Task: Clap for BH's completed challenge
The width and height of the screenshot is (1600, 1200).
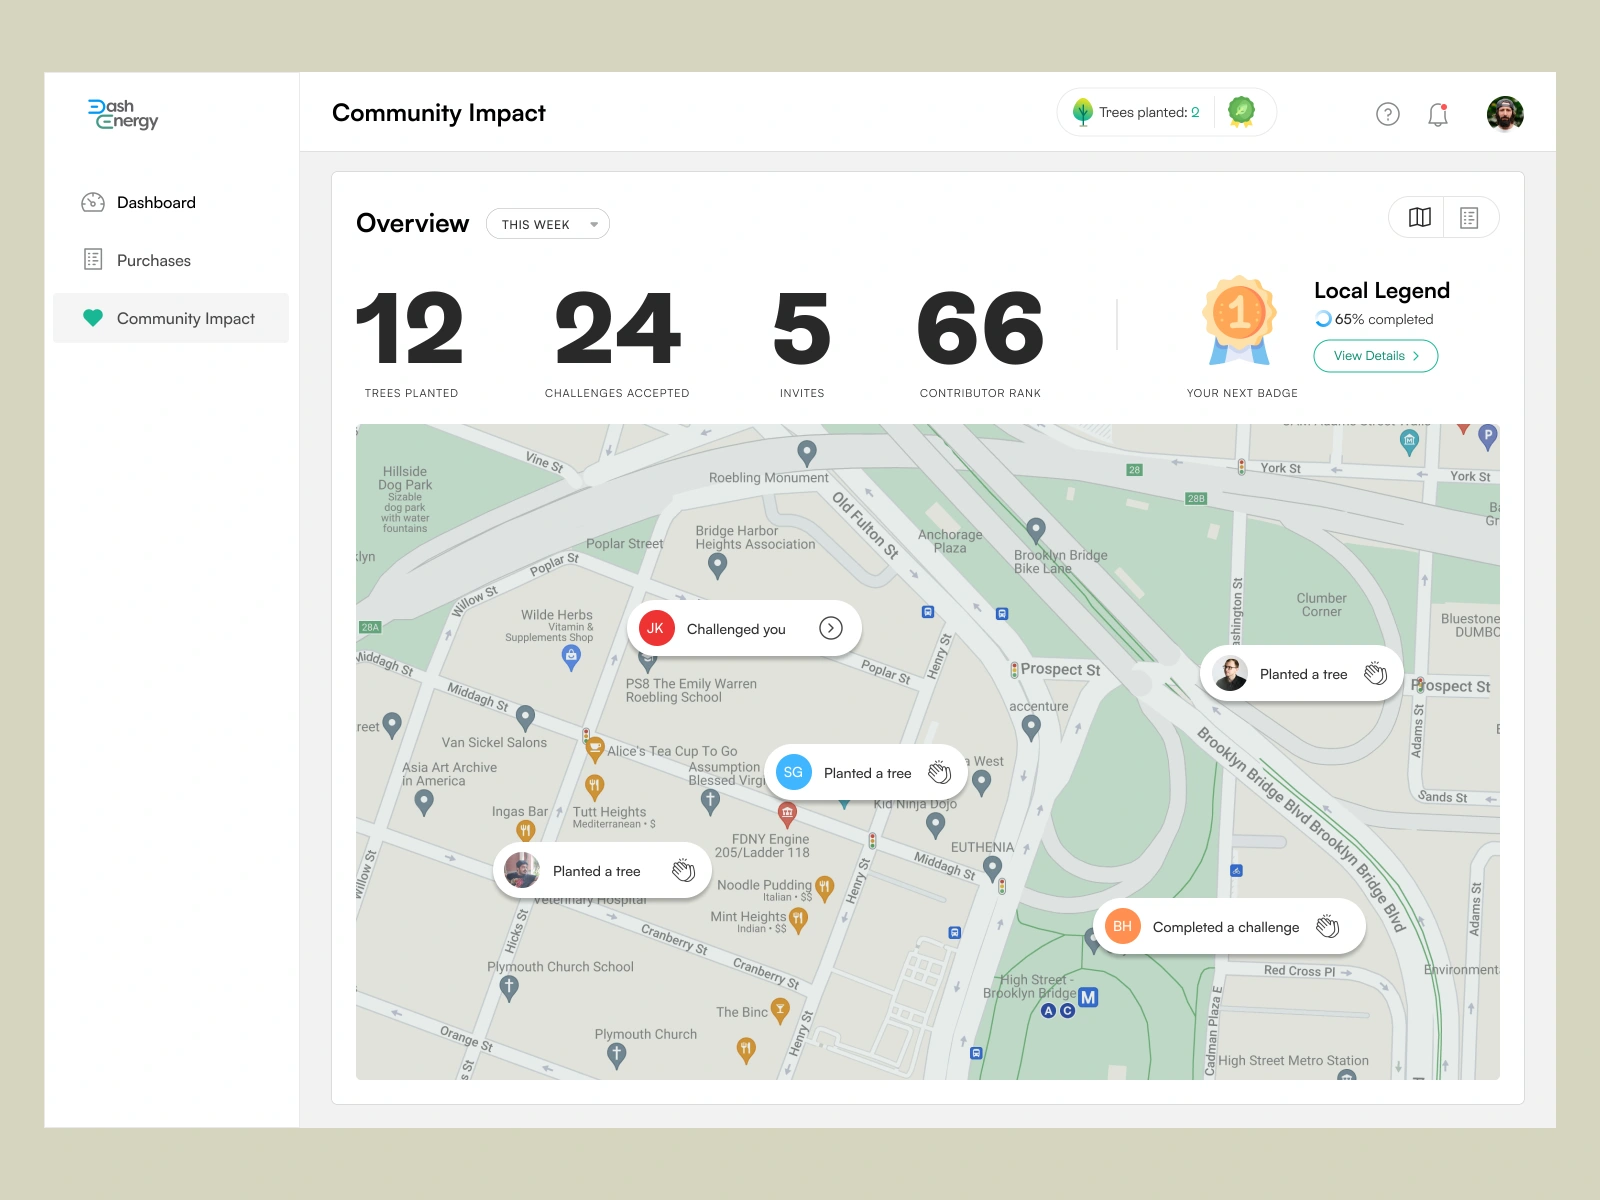Action: pyautogui.click(x=1328, y=926)
